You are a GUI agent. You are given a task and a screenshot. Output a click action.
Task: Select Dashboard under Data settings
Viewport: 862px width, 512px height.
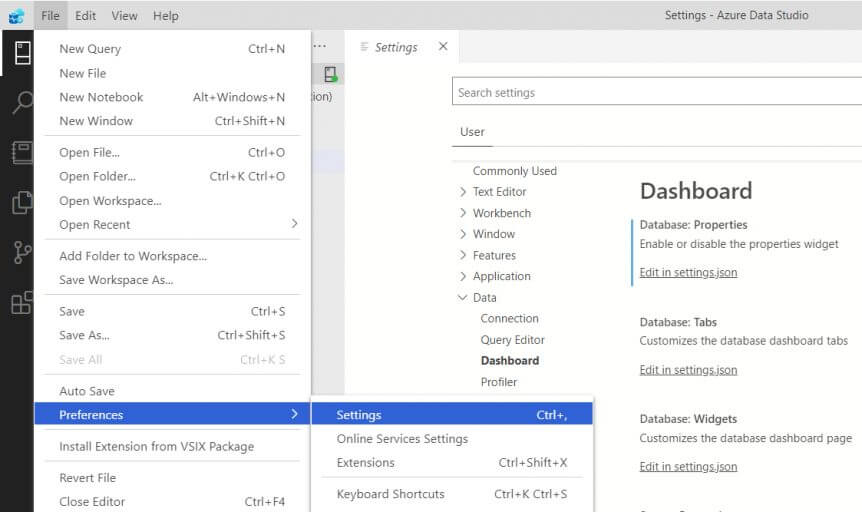(x=510, y=361)
